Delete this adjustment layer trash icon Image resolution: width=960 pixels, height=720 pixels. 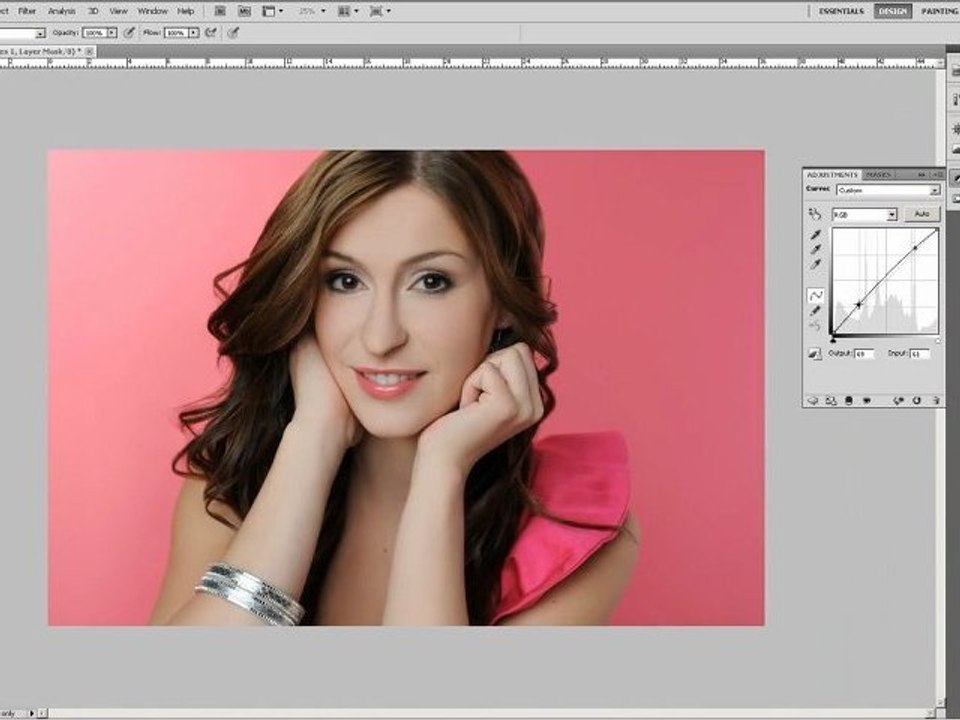coord(936,401)
